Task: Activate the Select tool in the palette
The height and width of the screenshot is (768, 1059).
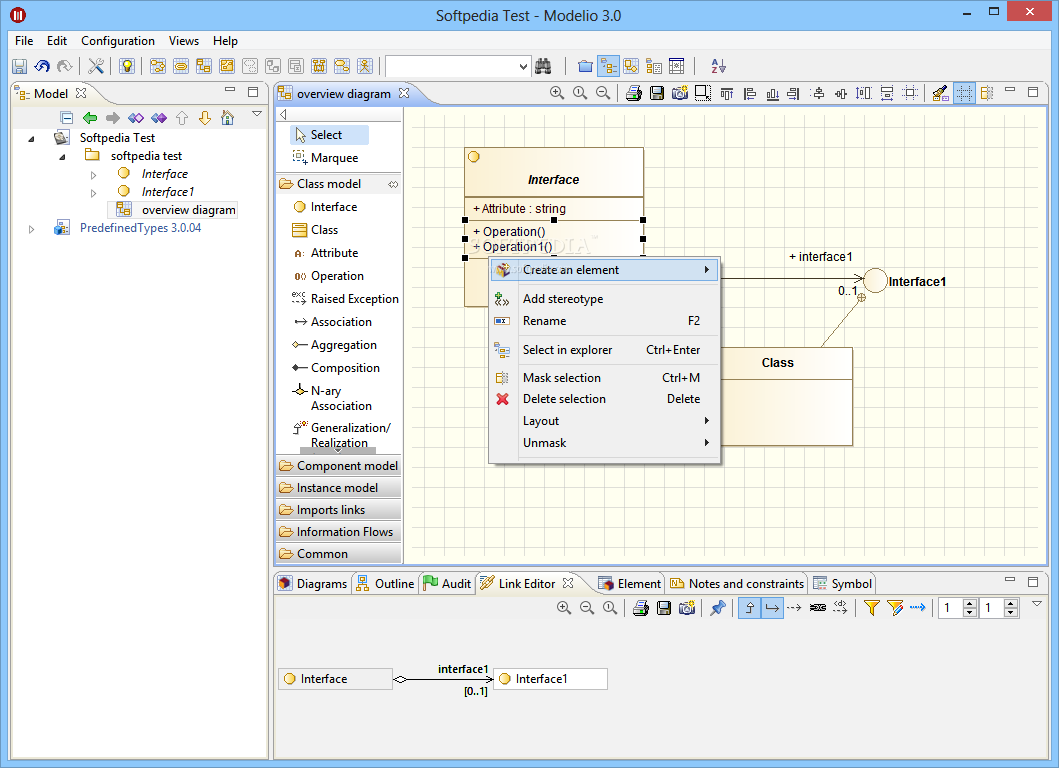Action: pyautogui.click(x=330, y=134)
